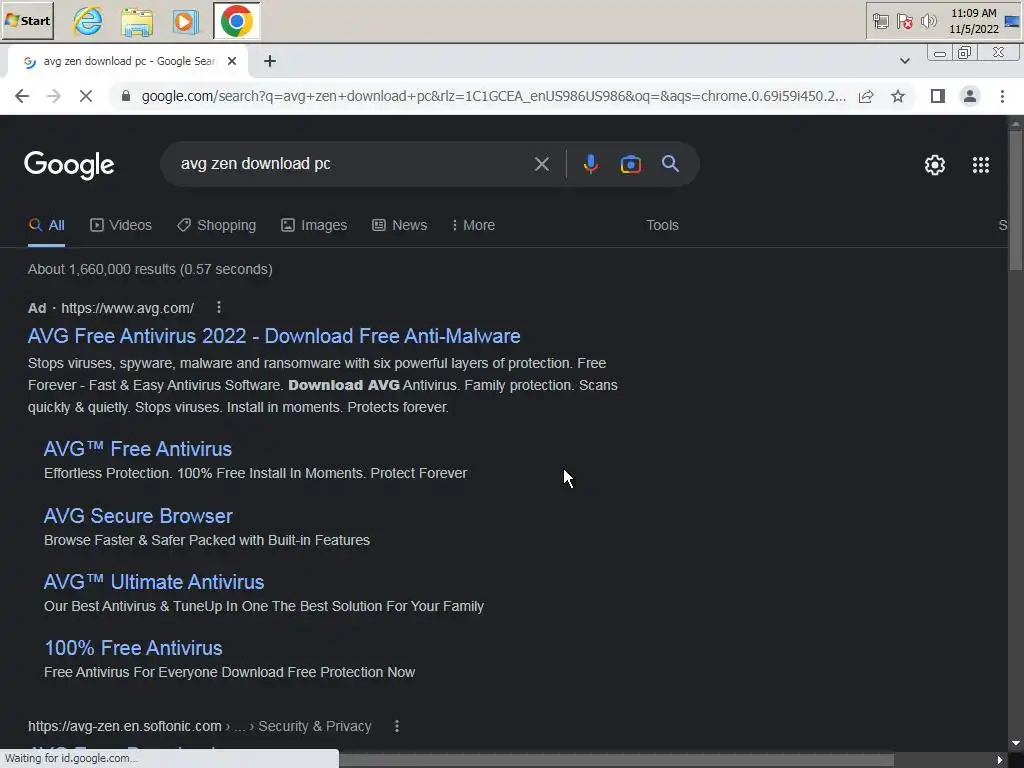The width and height of the screenshot is (1024, 768).
Task: Click the horizontal scrollbar thumb
Action: pyautogui.click(x=616, y=760)
